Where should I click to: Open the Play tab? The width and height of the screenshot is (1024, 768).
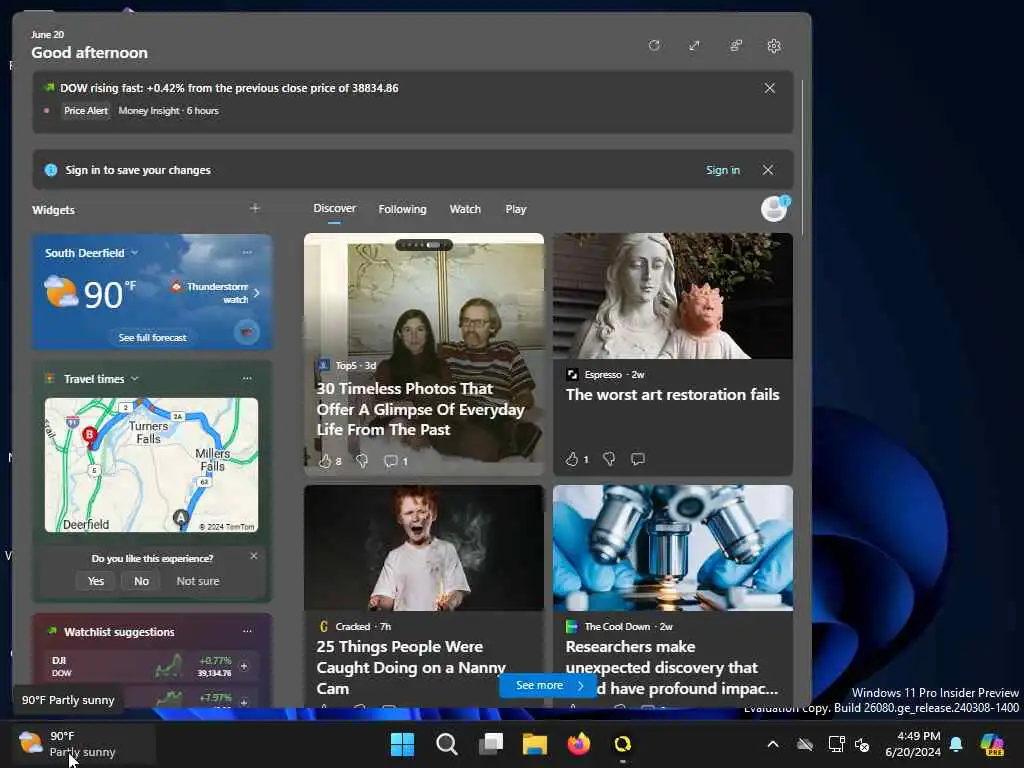[515, 209]
